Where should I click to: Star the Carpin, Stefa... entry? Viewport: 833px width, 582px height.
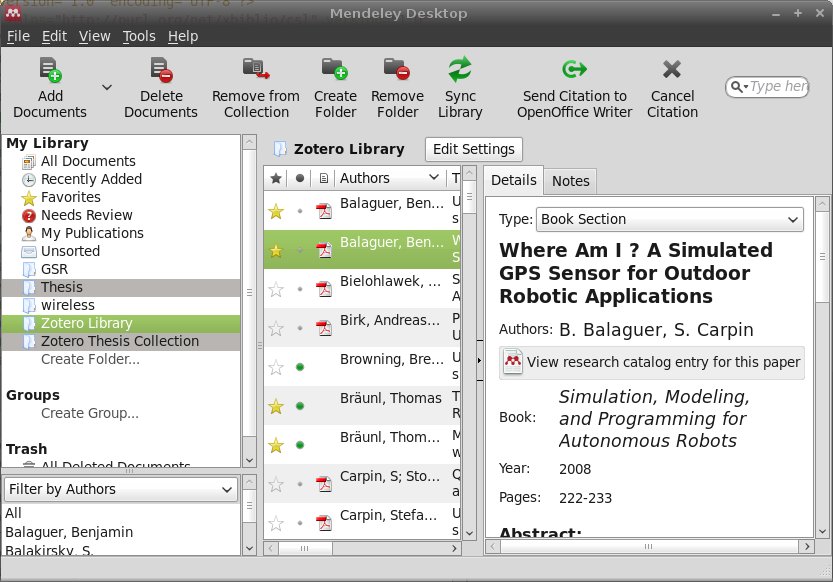pyautogui.click(x=276, y=524)
